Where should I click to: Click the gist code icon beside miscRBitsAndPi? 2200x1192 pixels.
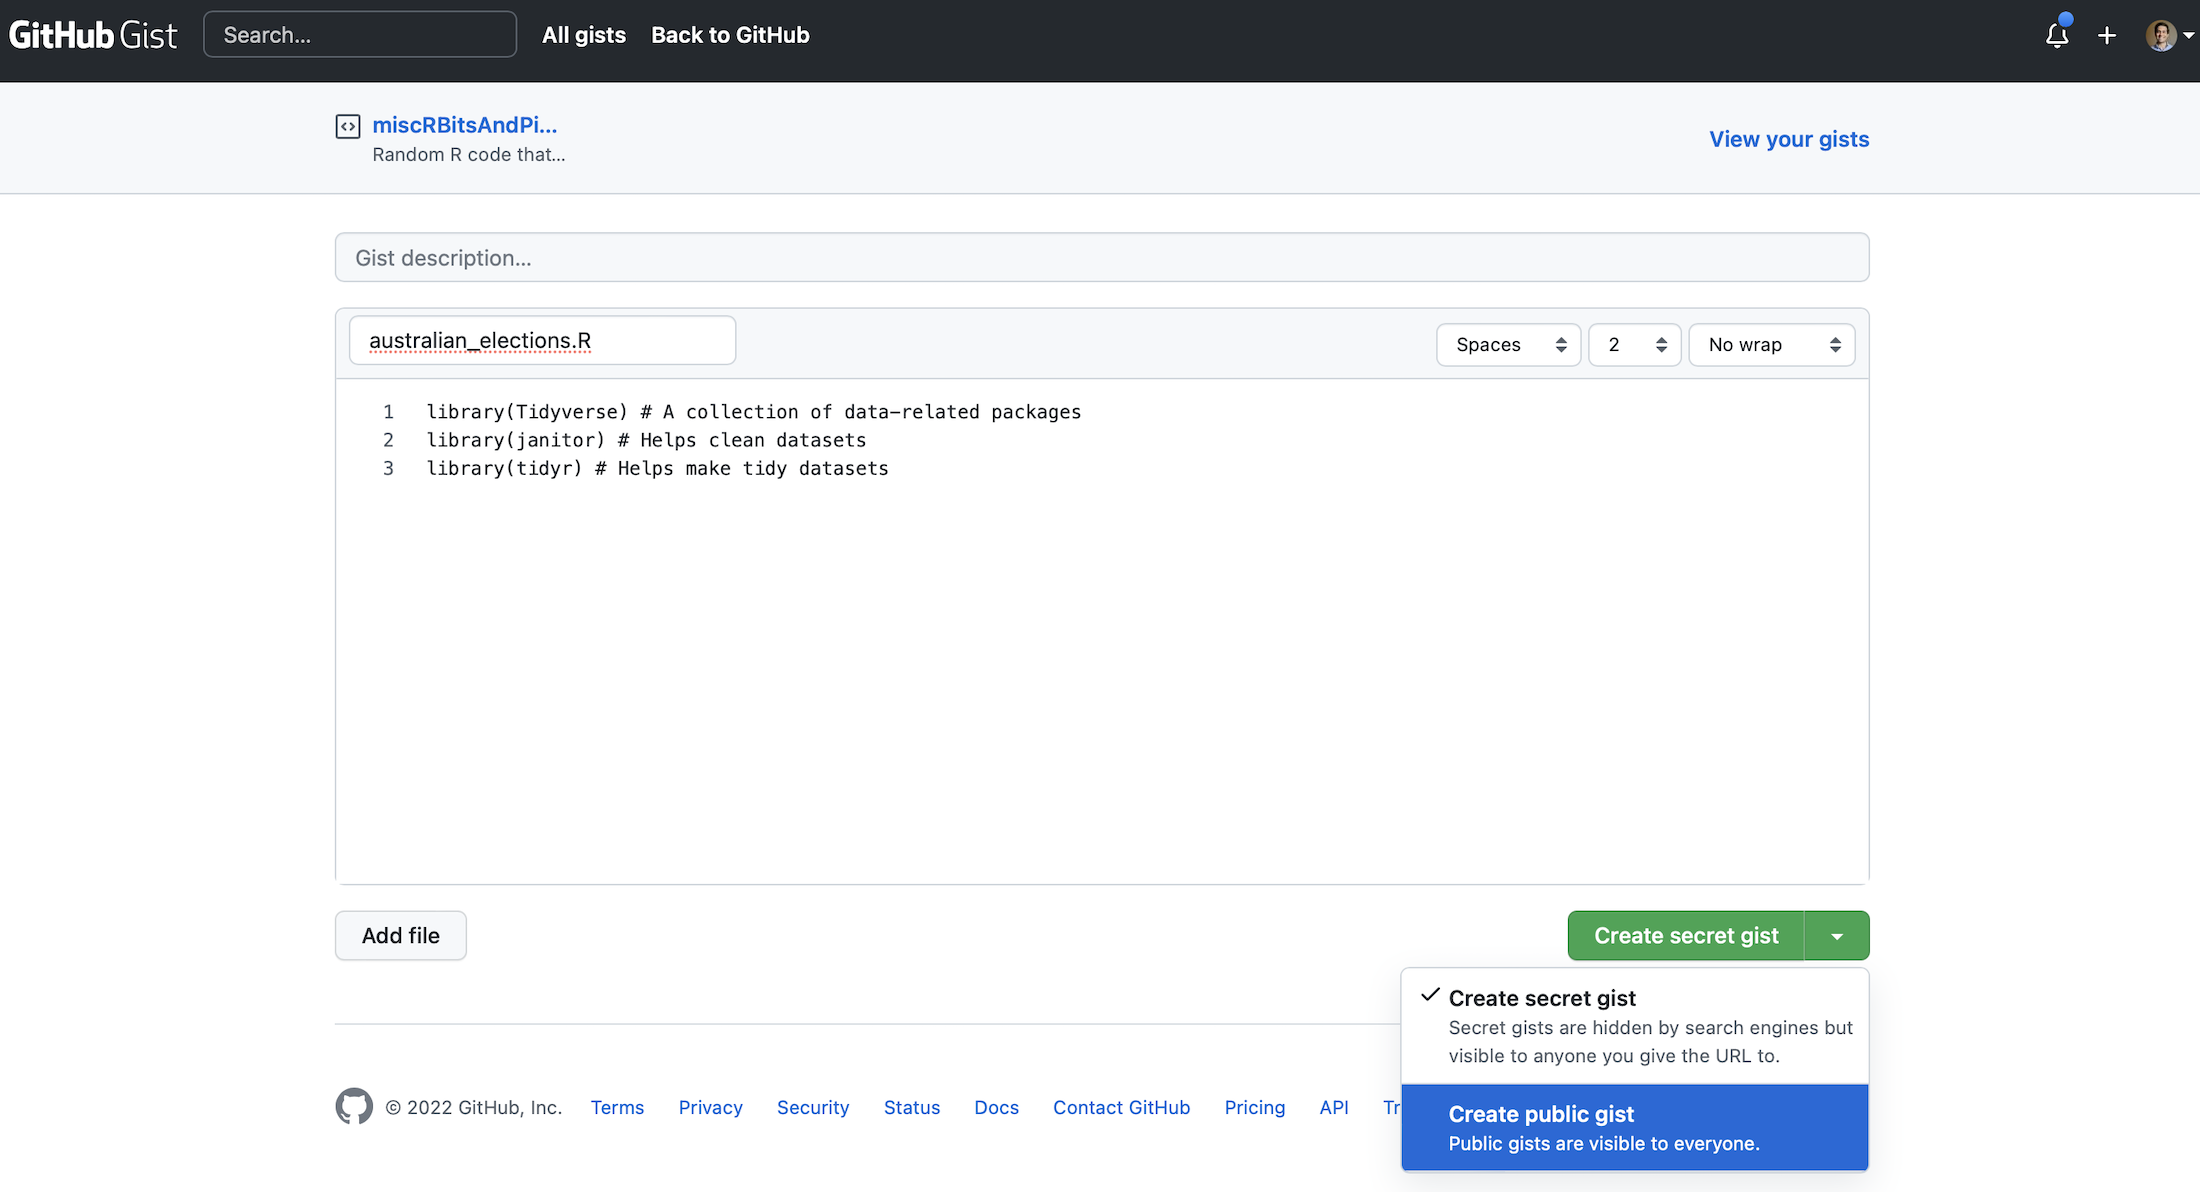(347, 126)
